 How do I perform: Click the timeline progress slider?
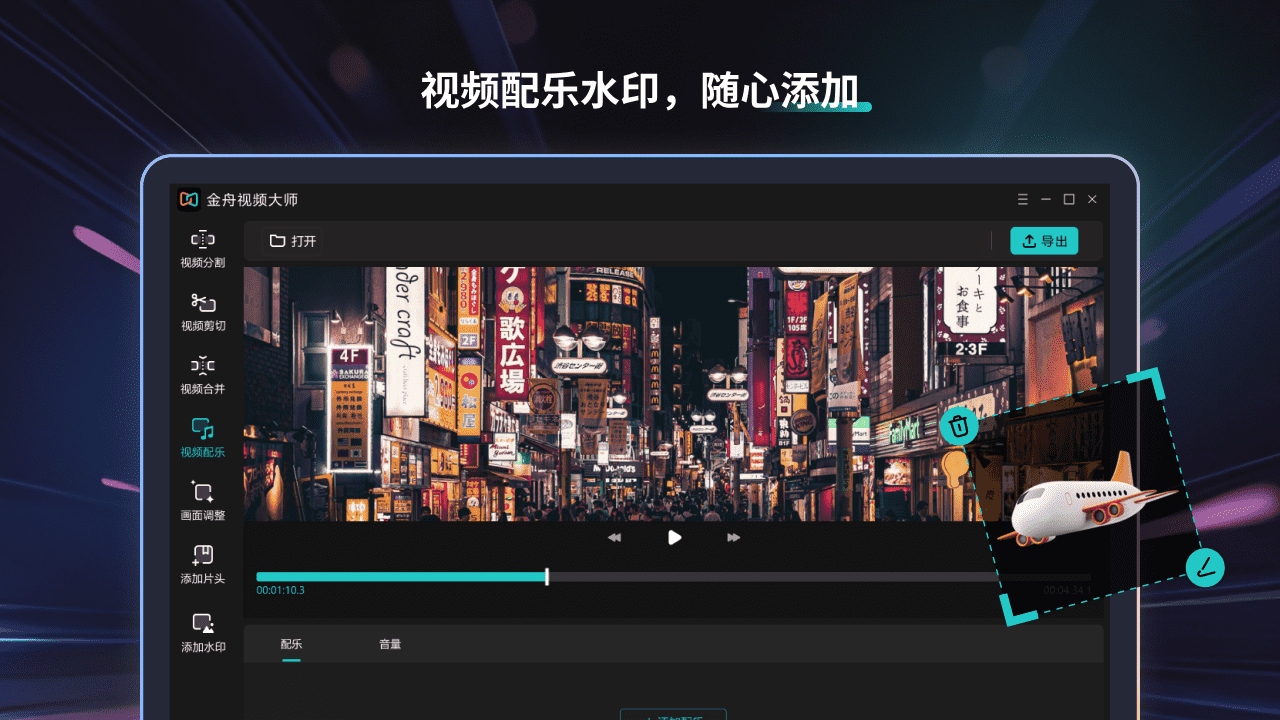click(x=547, y=577)
